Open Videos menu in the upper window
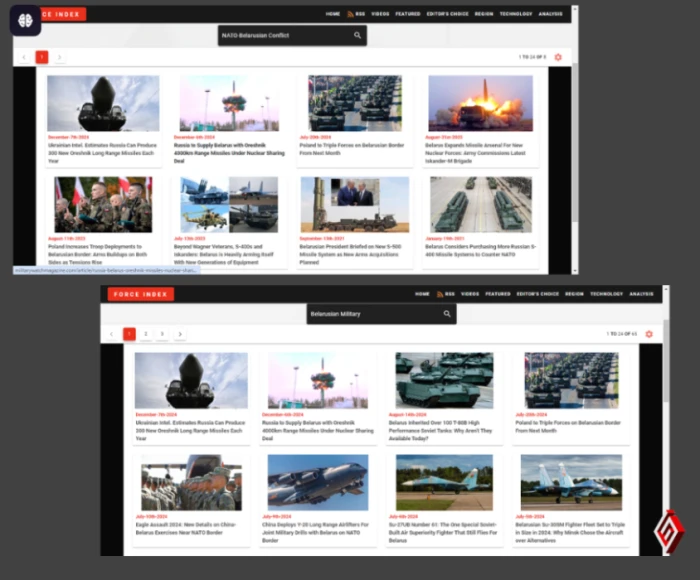The height and width of the screenshot is (580, 700). 380,14
